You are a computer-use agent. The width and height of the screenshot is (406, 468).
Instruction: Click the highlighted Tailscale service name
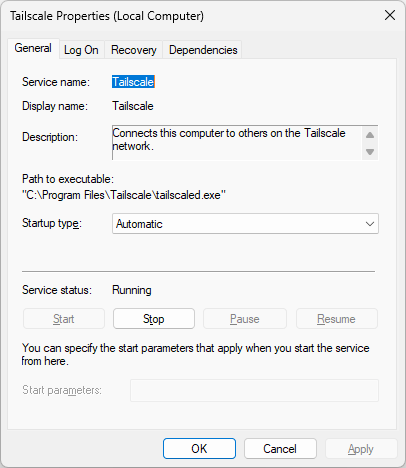(133, 82)
